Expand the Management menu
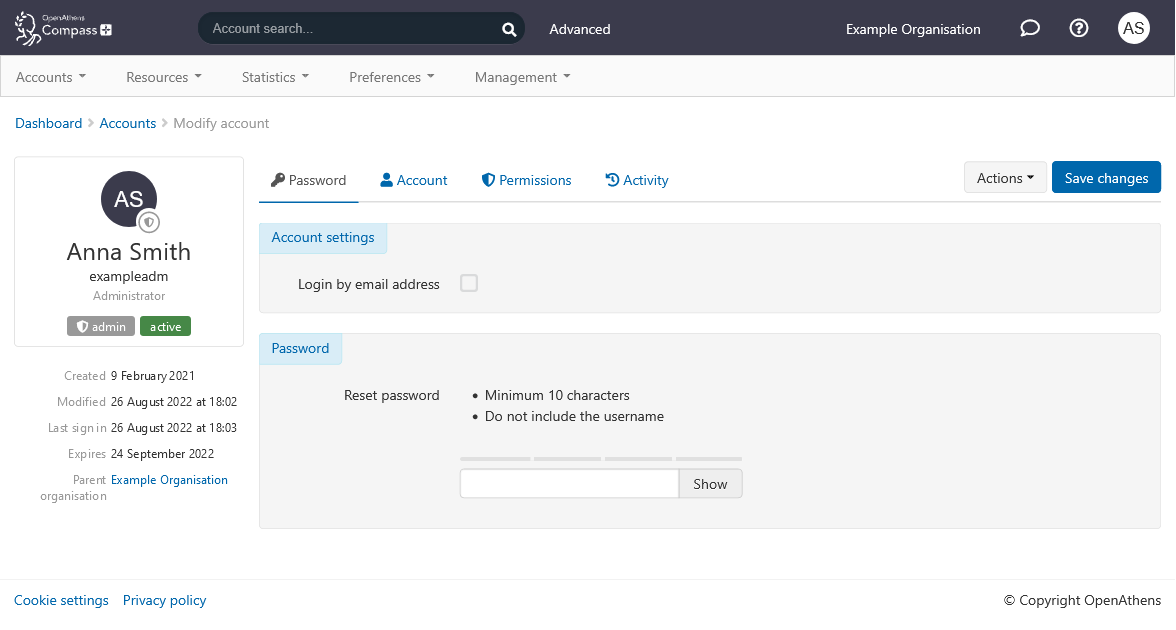 point(521,77)
